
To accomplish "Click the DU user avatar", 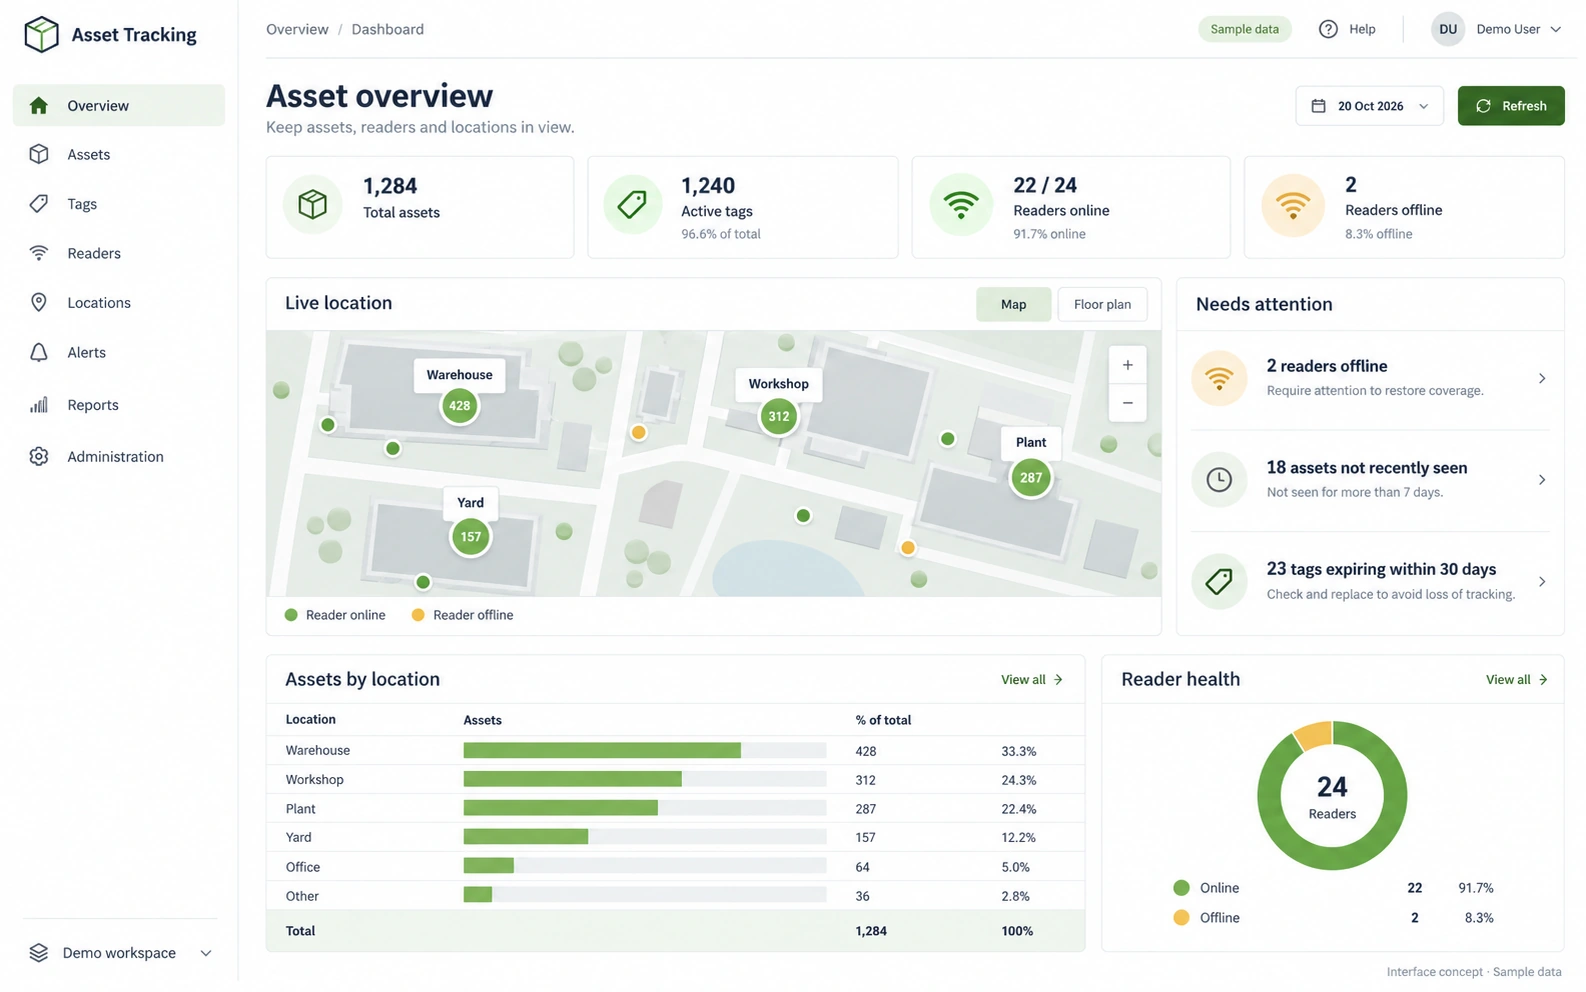I will (1447, 29).
